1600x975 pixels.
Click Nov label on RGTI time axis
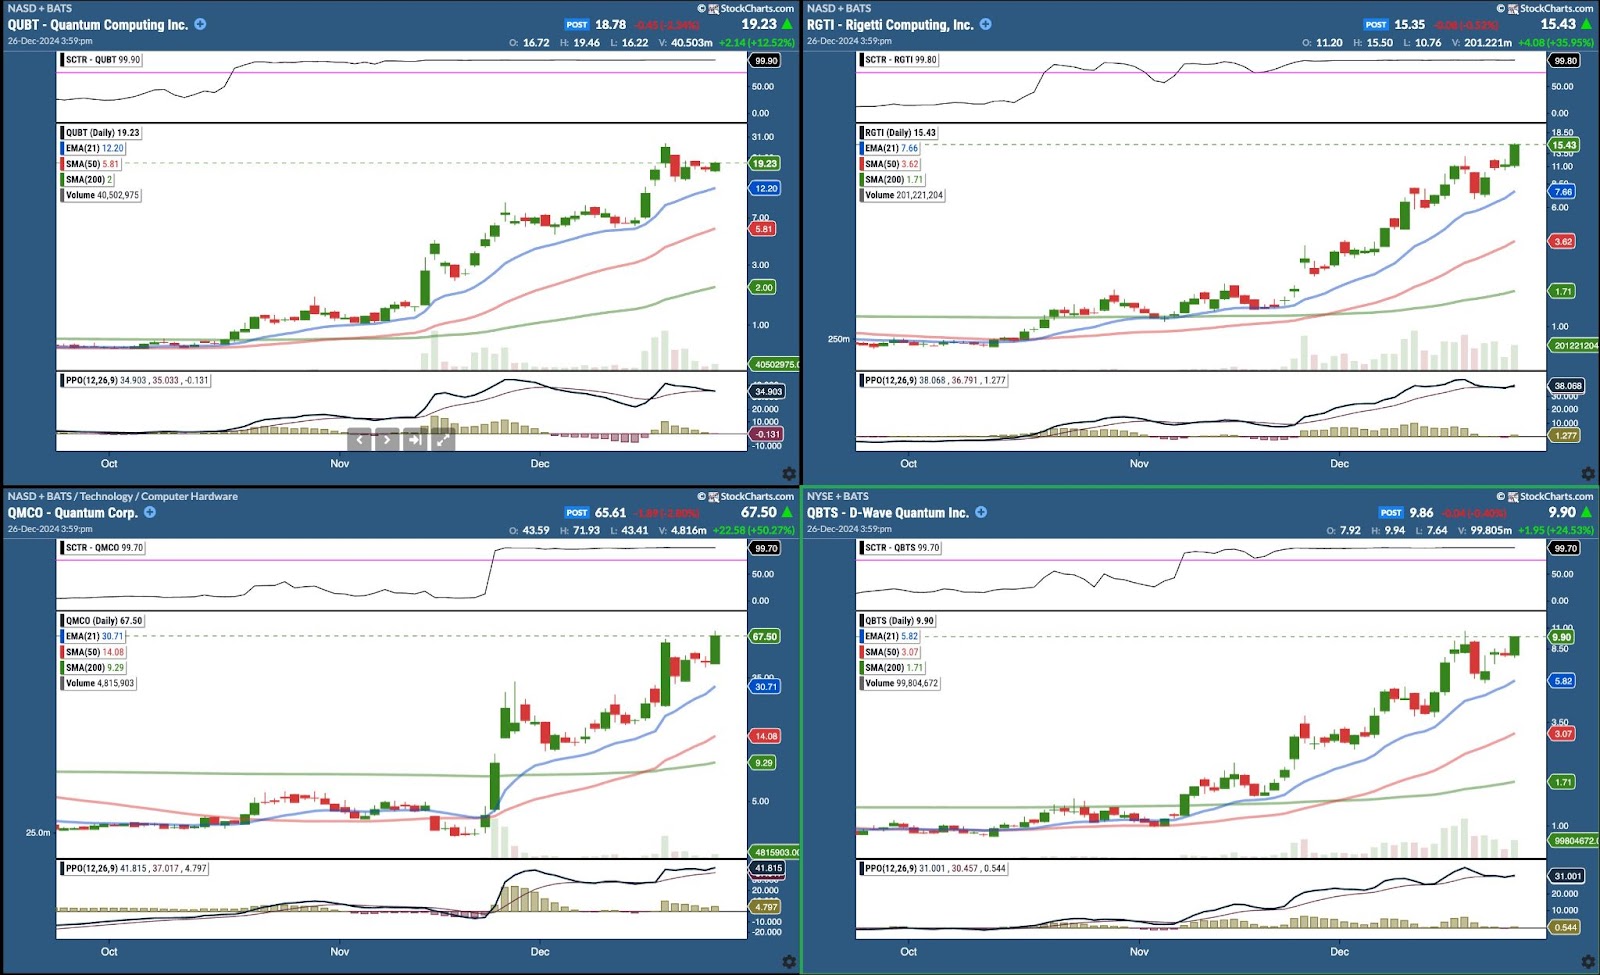[x=1139, y=464]
